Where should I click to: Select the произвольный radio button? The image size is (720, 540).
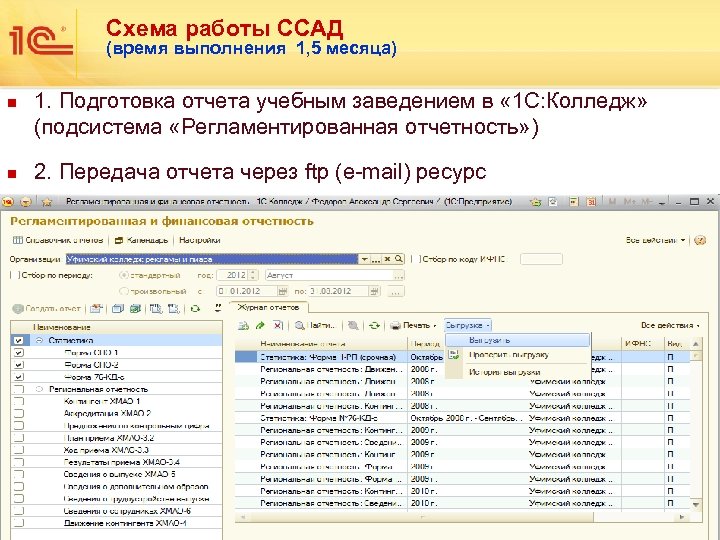click(x=124, y=291)
